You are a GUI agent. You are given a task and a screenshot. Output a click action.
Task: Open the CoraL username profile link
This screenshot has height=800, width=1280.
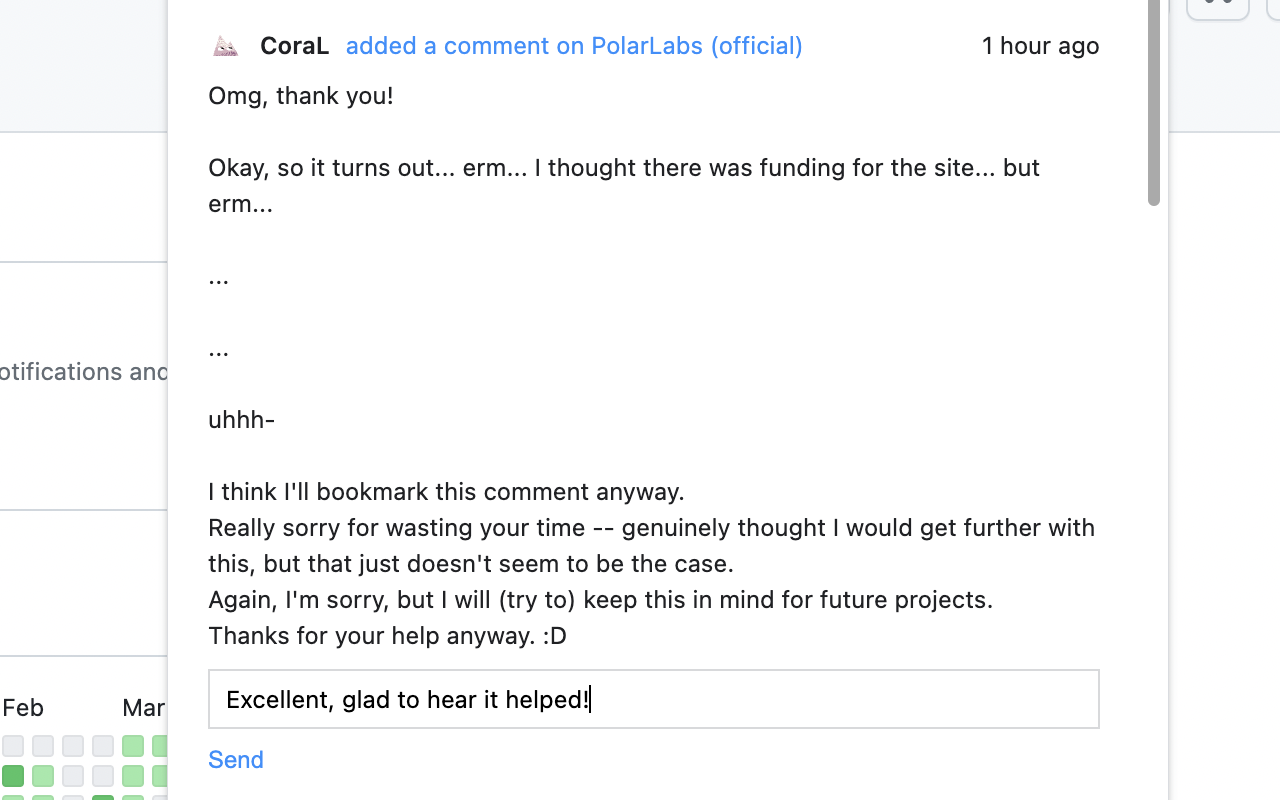pyautogui.click(x=294, y=46)
